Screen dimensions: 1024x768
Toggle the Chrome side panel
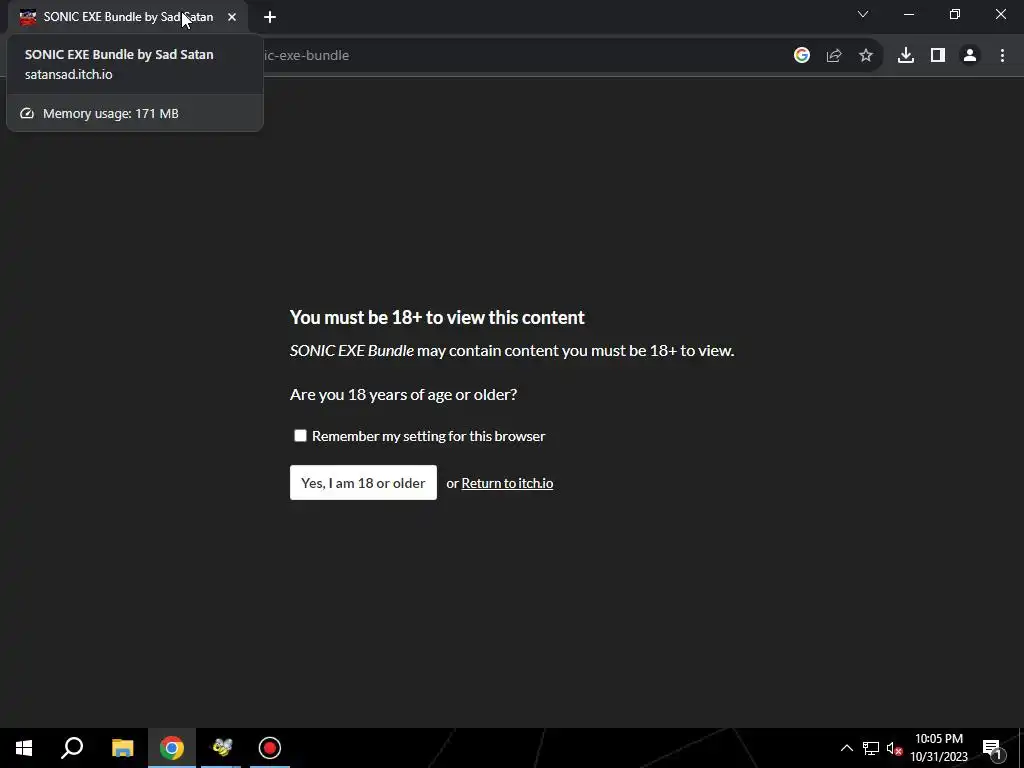tap(938, 56)
